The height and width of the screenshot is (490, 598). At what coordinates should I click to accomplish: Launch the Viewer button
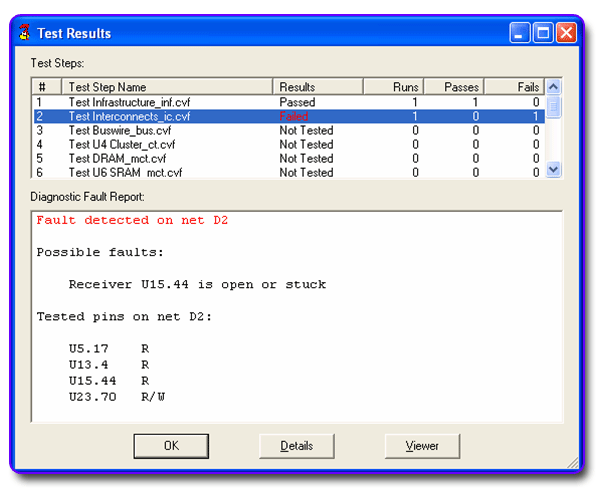coord(422,446)
